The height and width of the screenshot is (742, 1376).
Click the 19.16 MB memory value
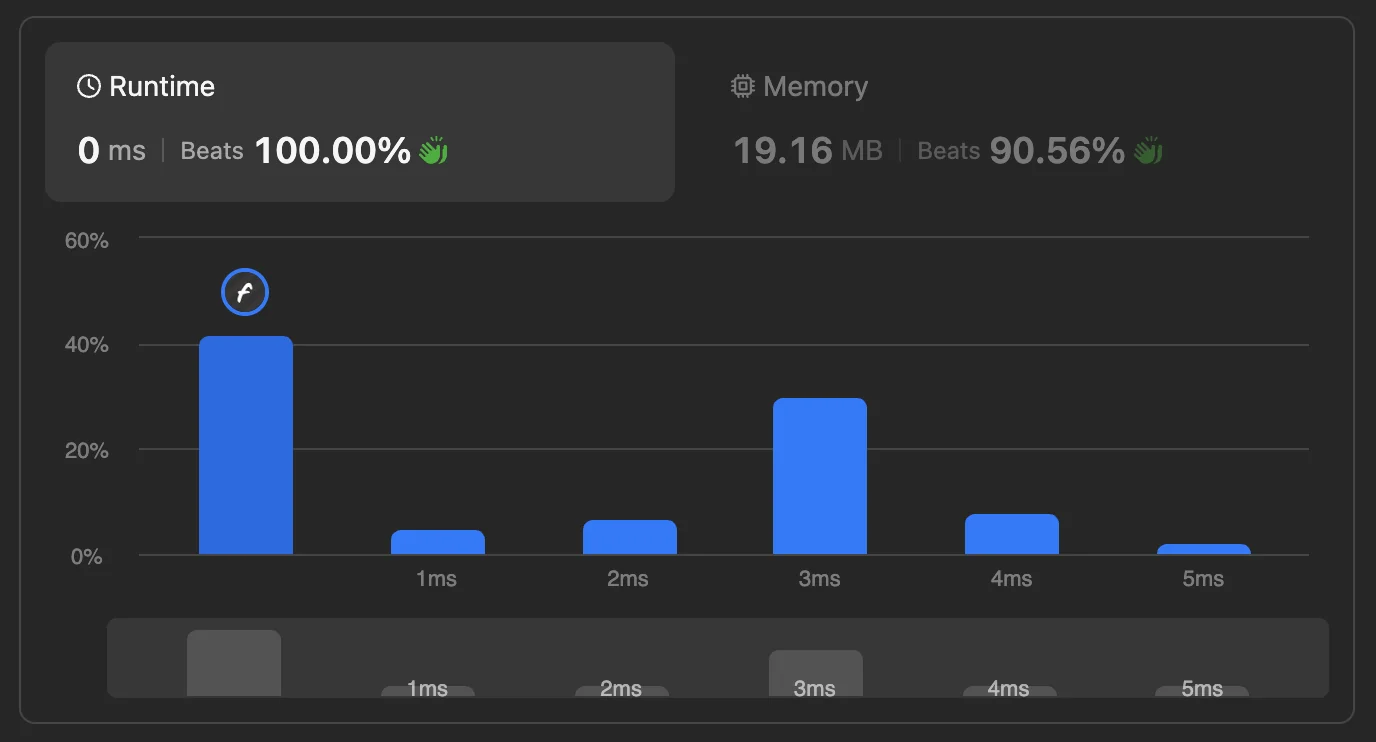[808, 151]
